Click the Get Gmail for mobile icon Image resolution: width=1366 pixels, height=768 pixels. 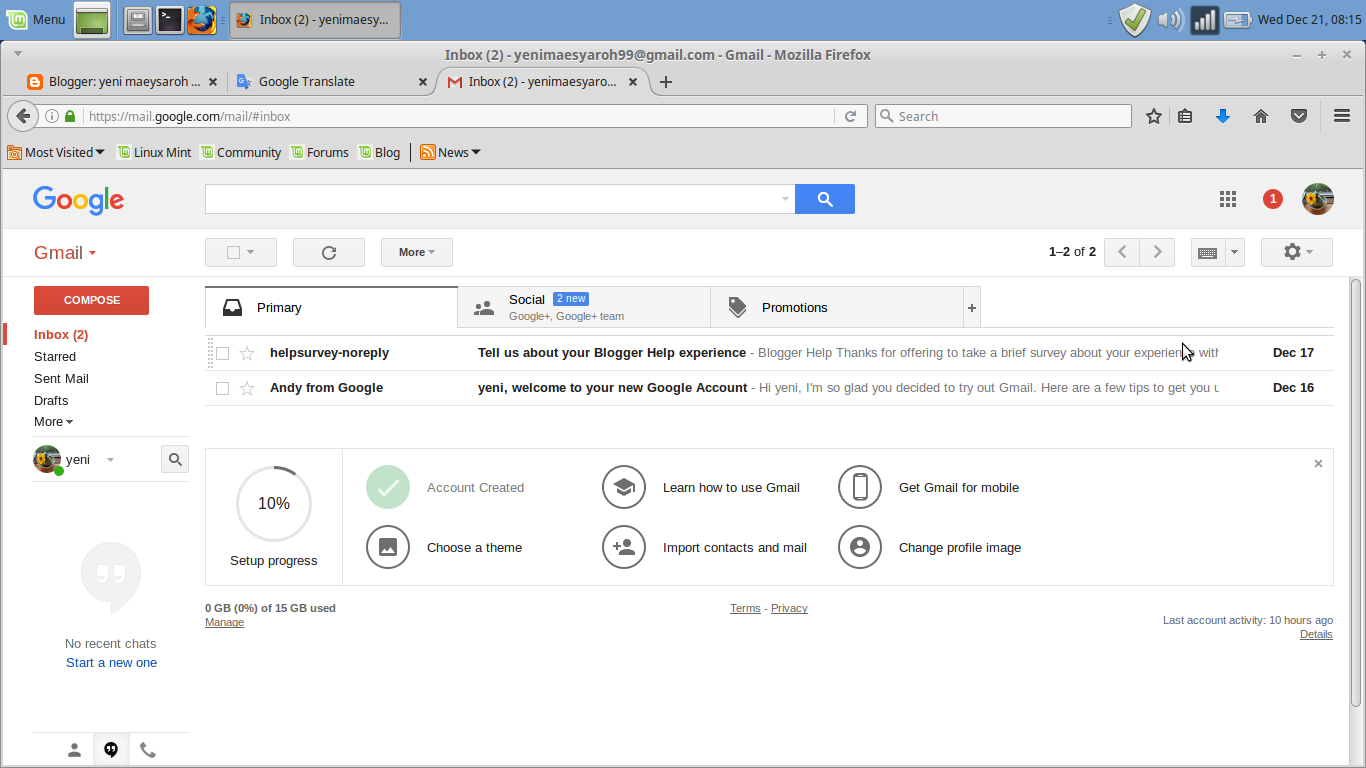tap(860, 487)
